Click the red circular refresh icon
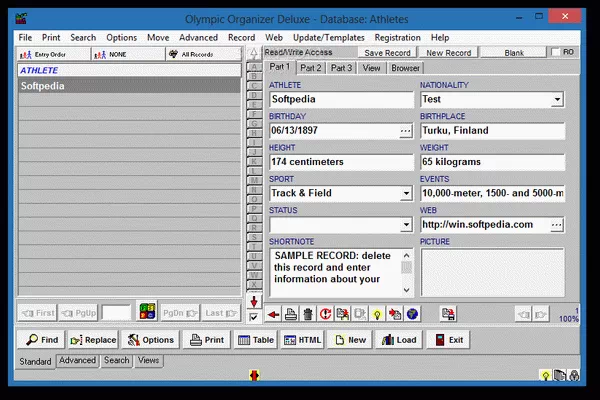 tap(325, 315)
